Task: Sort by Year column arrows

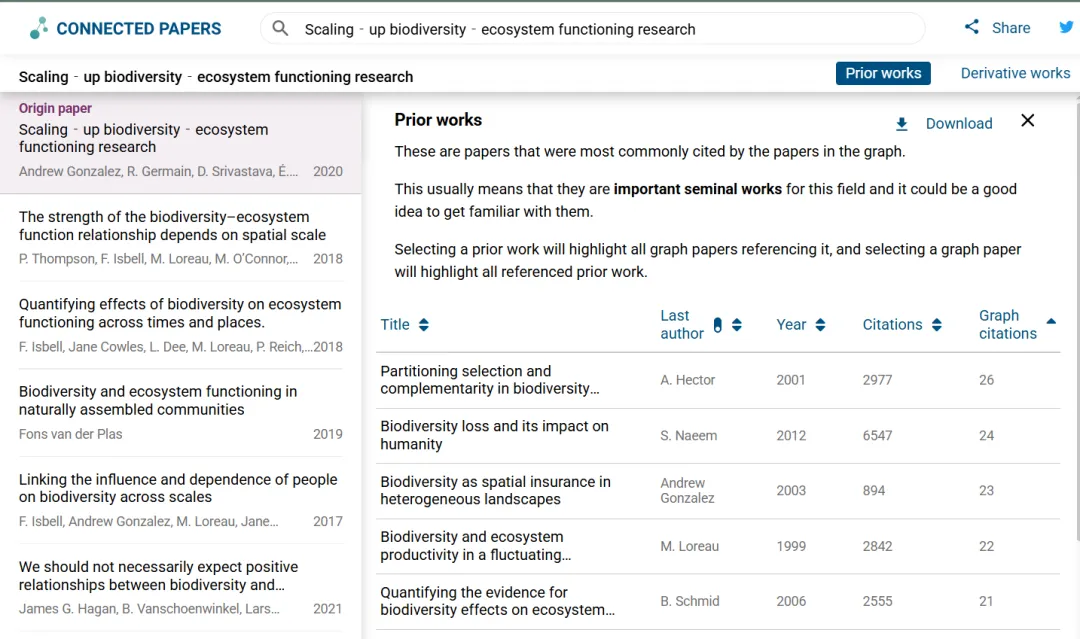Action: coord(821,325)
